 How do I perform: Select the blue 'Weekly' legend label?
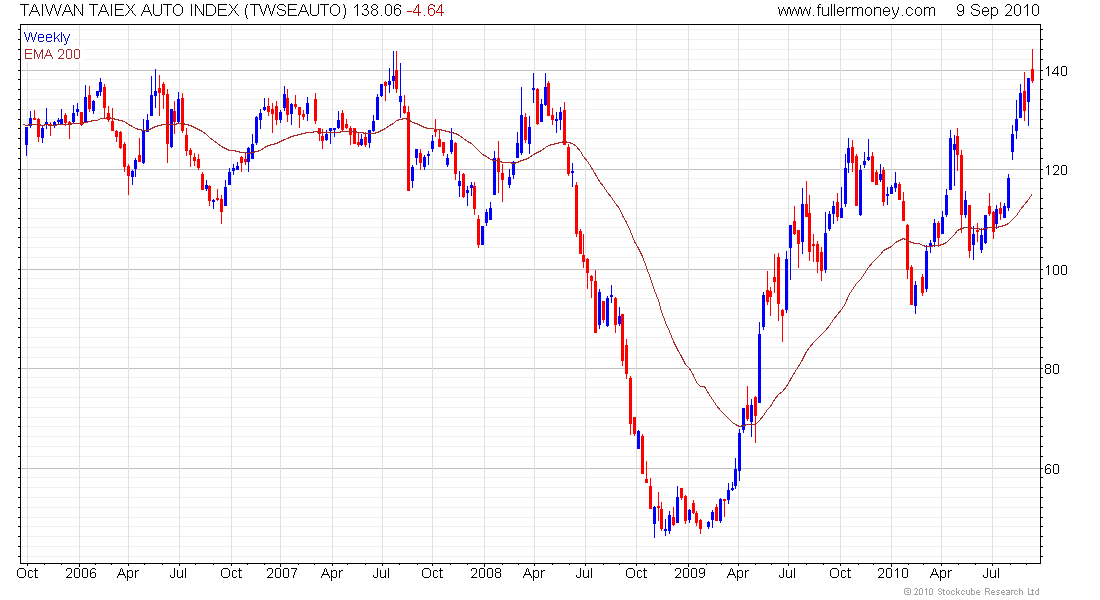click(x=47, y=37)
